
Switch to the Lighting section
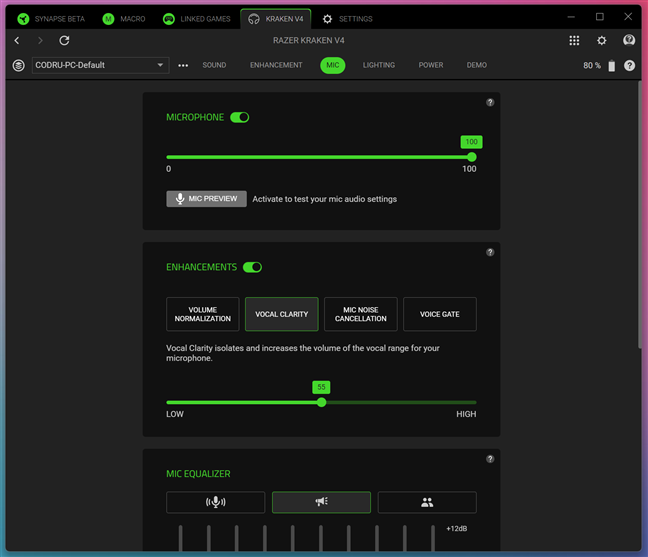(379, 65)
